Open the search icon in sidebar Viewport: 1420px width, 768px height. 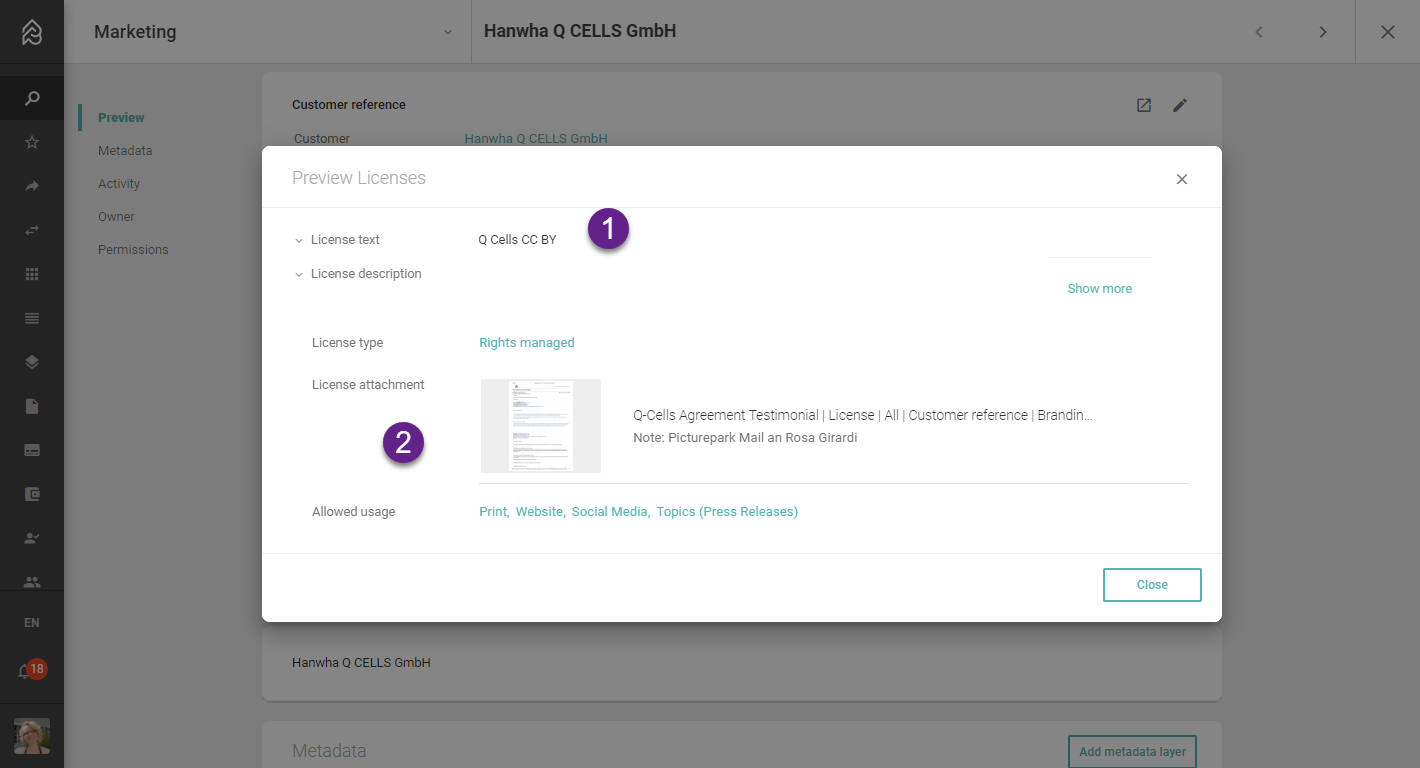[x=32, y=98]
